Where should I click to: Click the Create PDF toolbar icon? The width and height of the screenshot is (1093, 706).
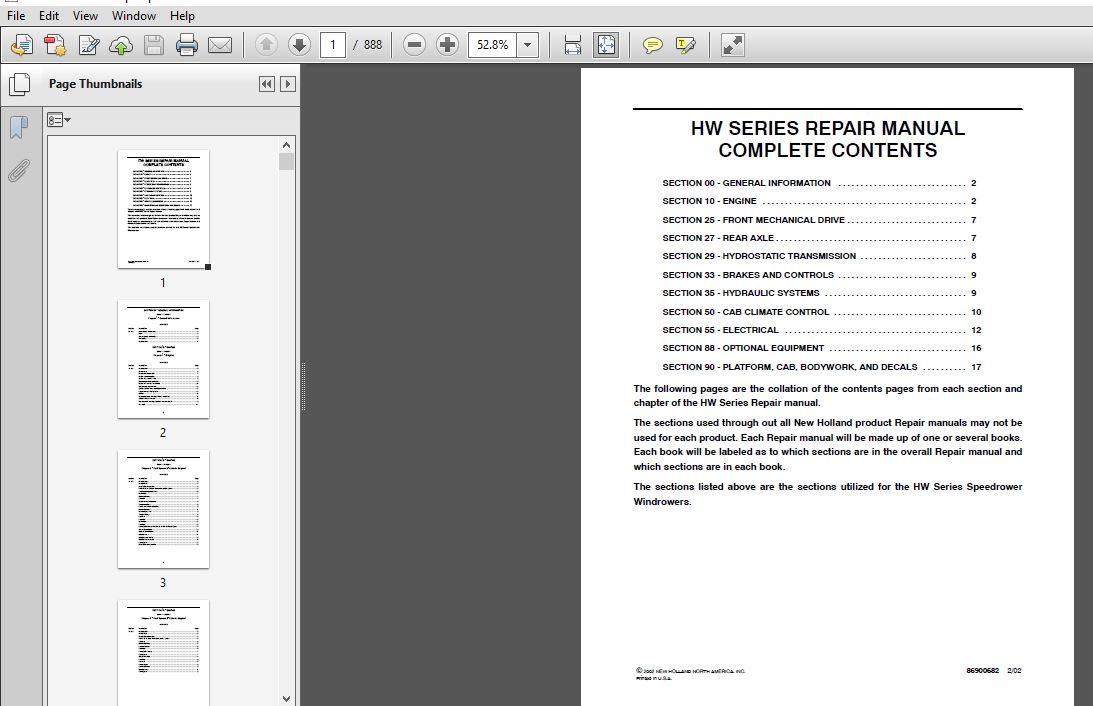[55, 45]
